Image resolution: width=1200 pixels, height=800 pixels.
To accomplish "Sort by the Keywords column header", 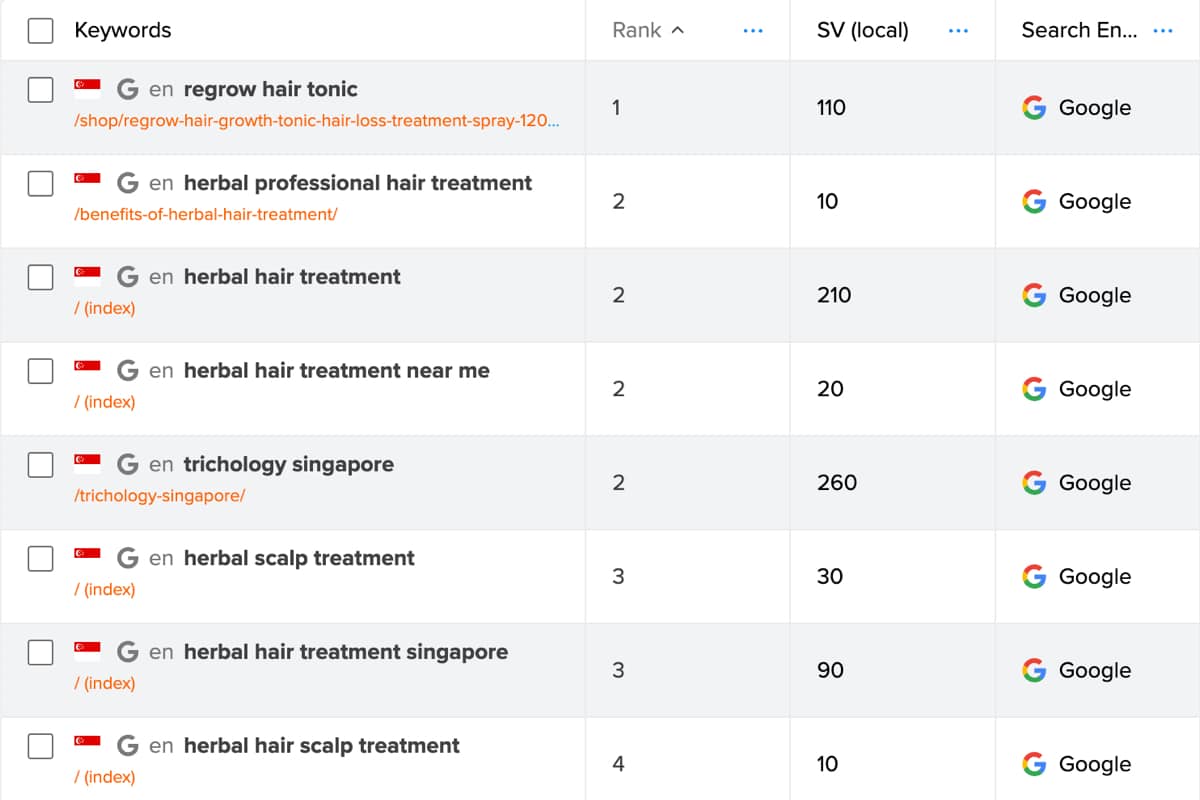I will point(122,30).
